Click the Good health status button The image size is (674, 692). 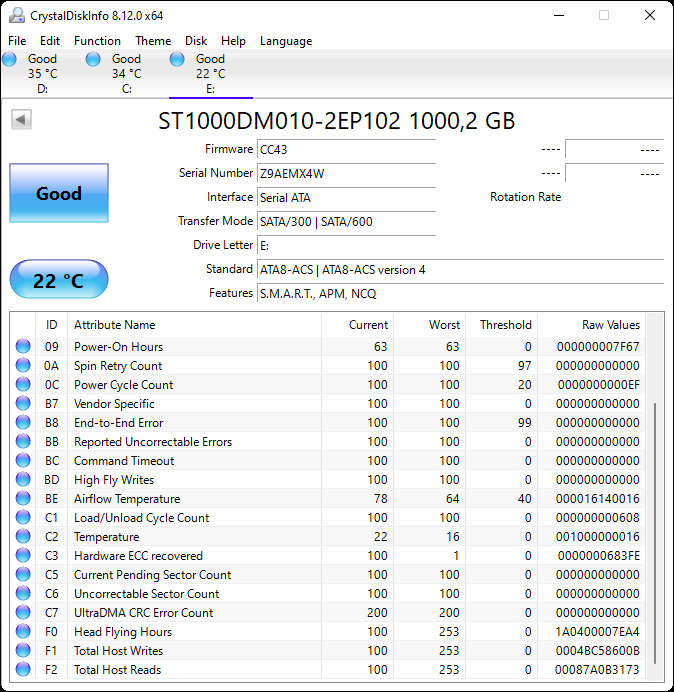pos(59,193)
